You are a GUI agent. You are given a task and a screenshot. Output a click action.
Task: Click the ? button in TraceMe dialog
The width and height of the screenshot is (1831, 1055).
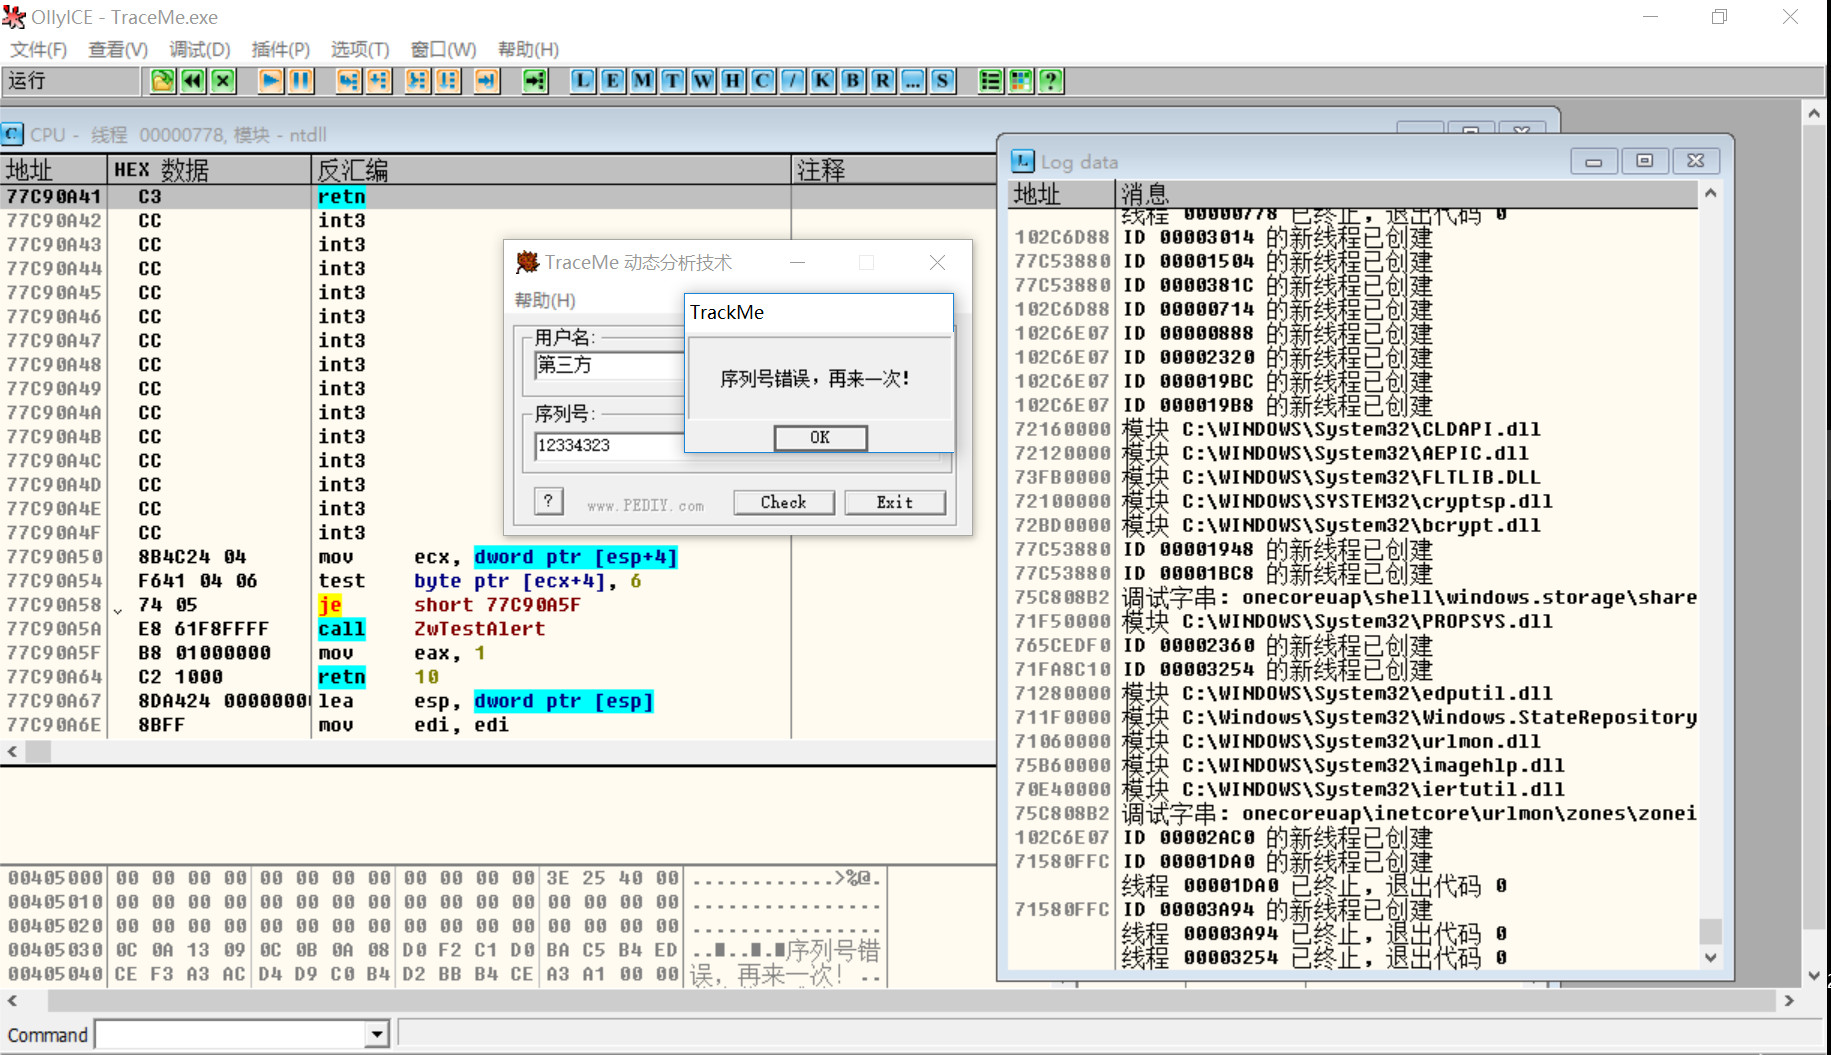548,501
